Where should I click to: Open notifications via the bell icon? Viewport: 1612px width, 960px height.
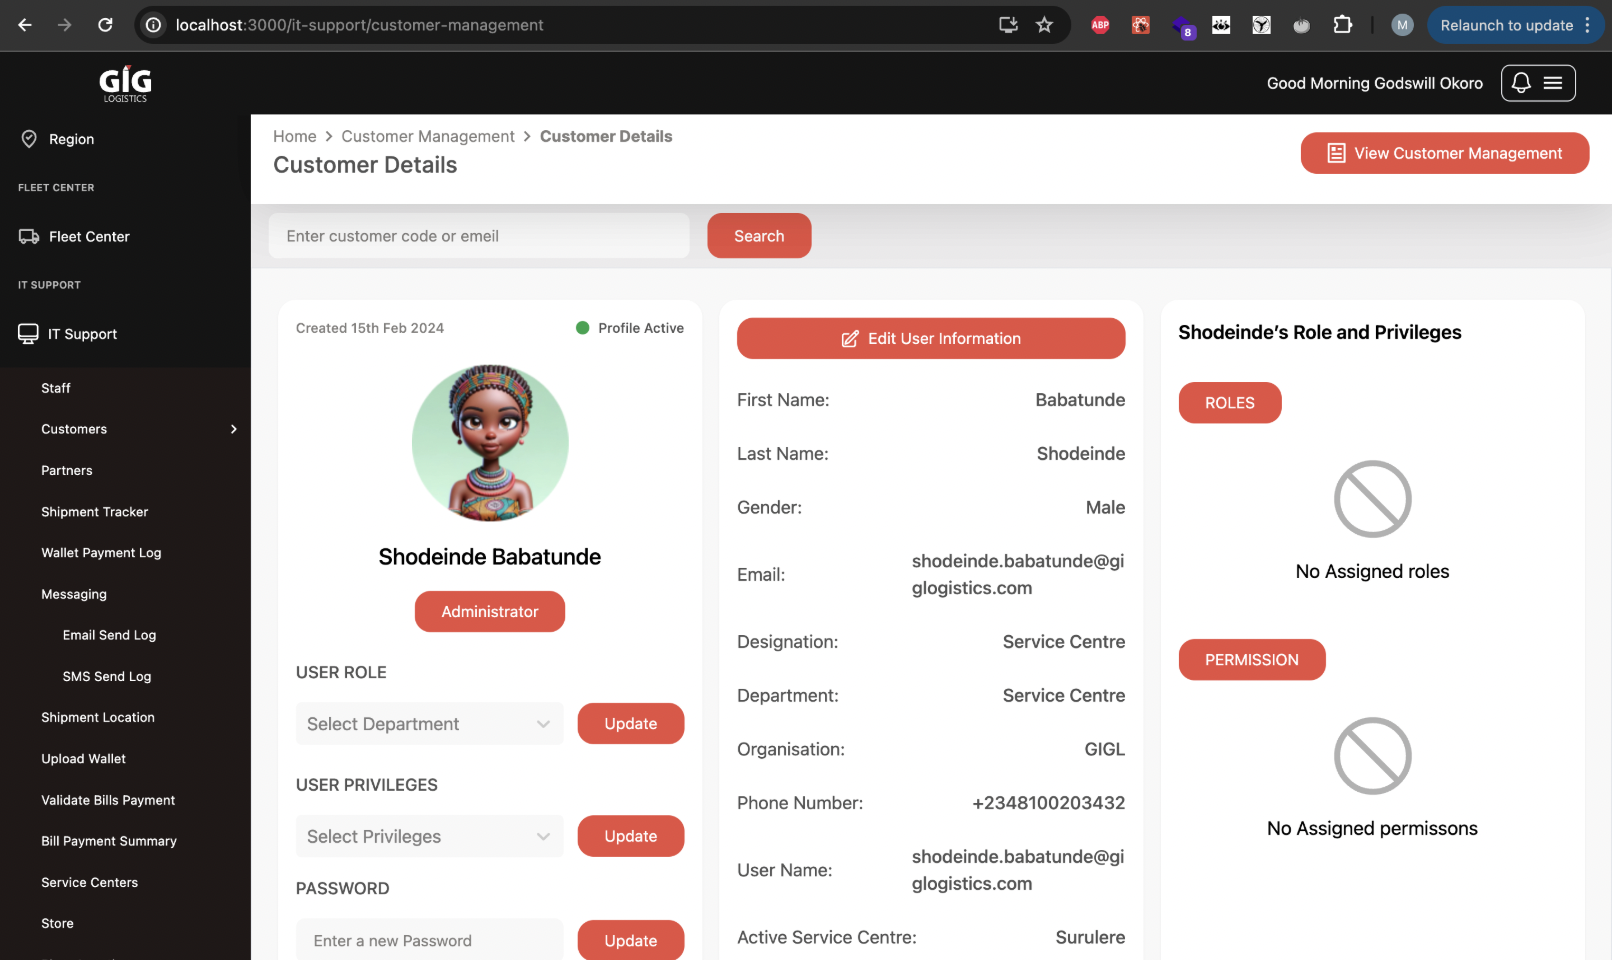click(1521, 83)
